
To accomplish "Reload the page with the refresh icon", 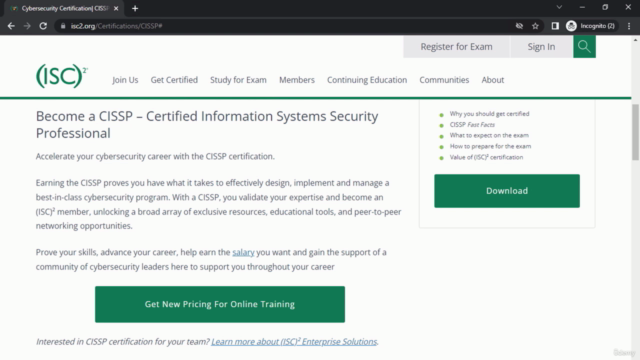I will [x=43, y=26].
